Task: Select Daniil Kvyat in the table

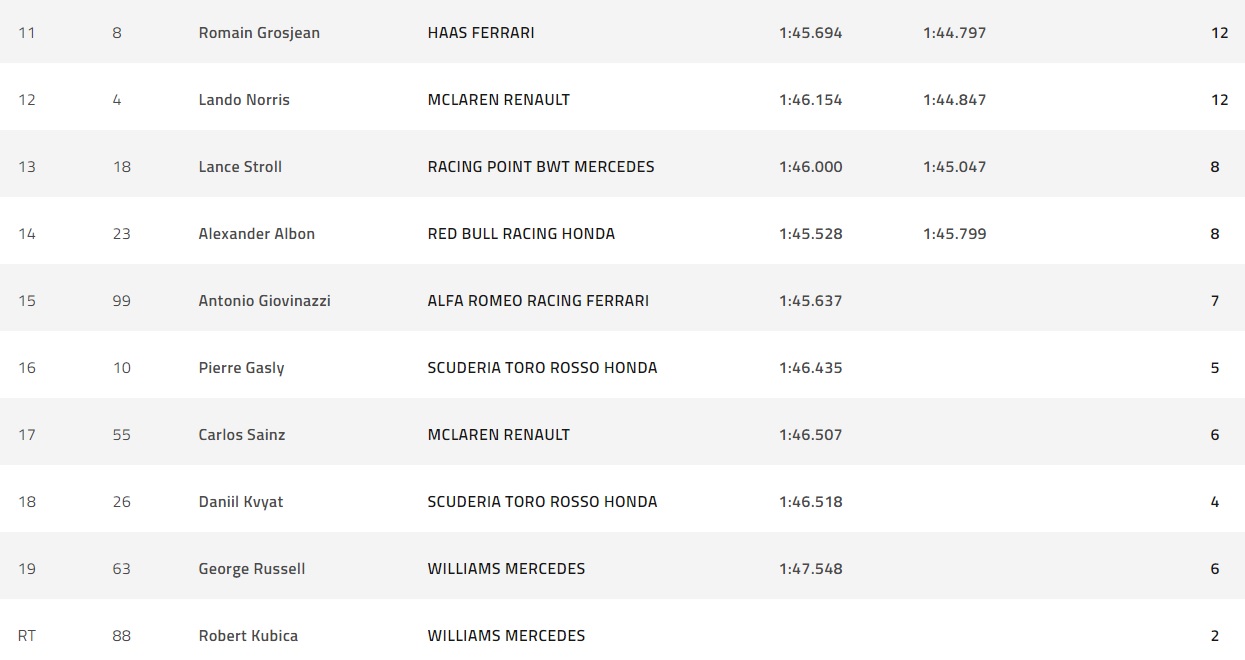Action: point(241,502)
